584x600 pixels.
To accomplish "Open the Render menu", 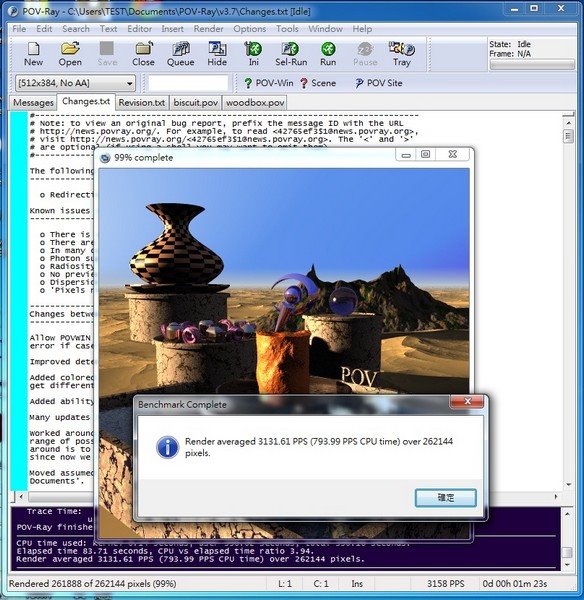I will point(208,29).
